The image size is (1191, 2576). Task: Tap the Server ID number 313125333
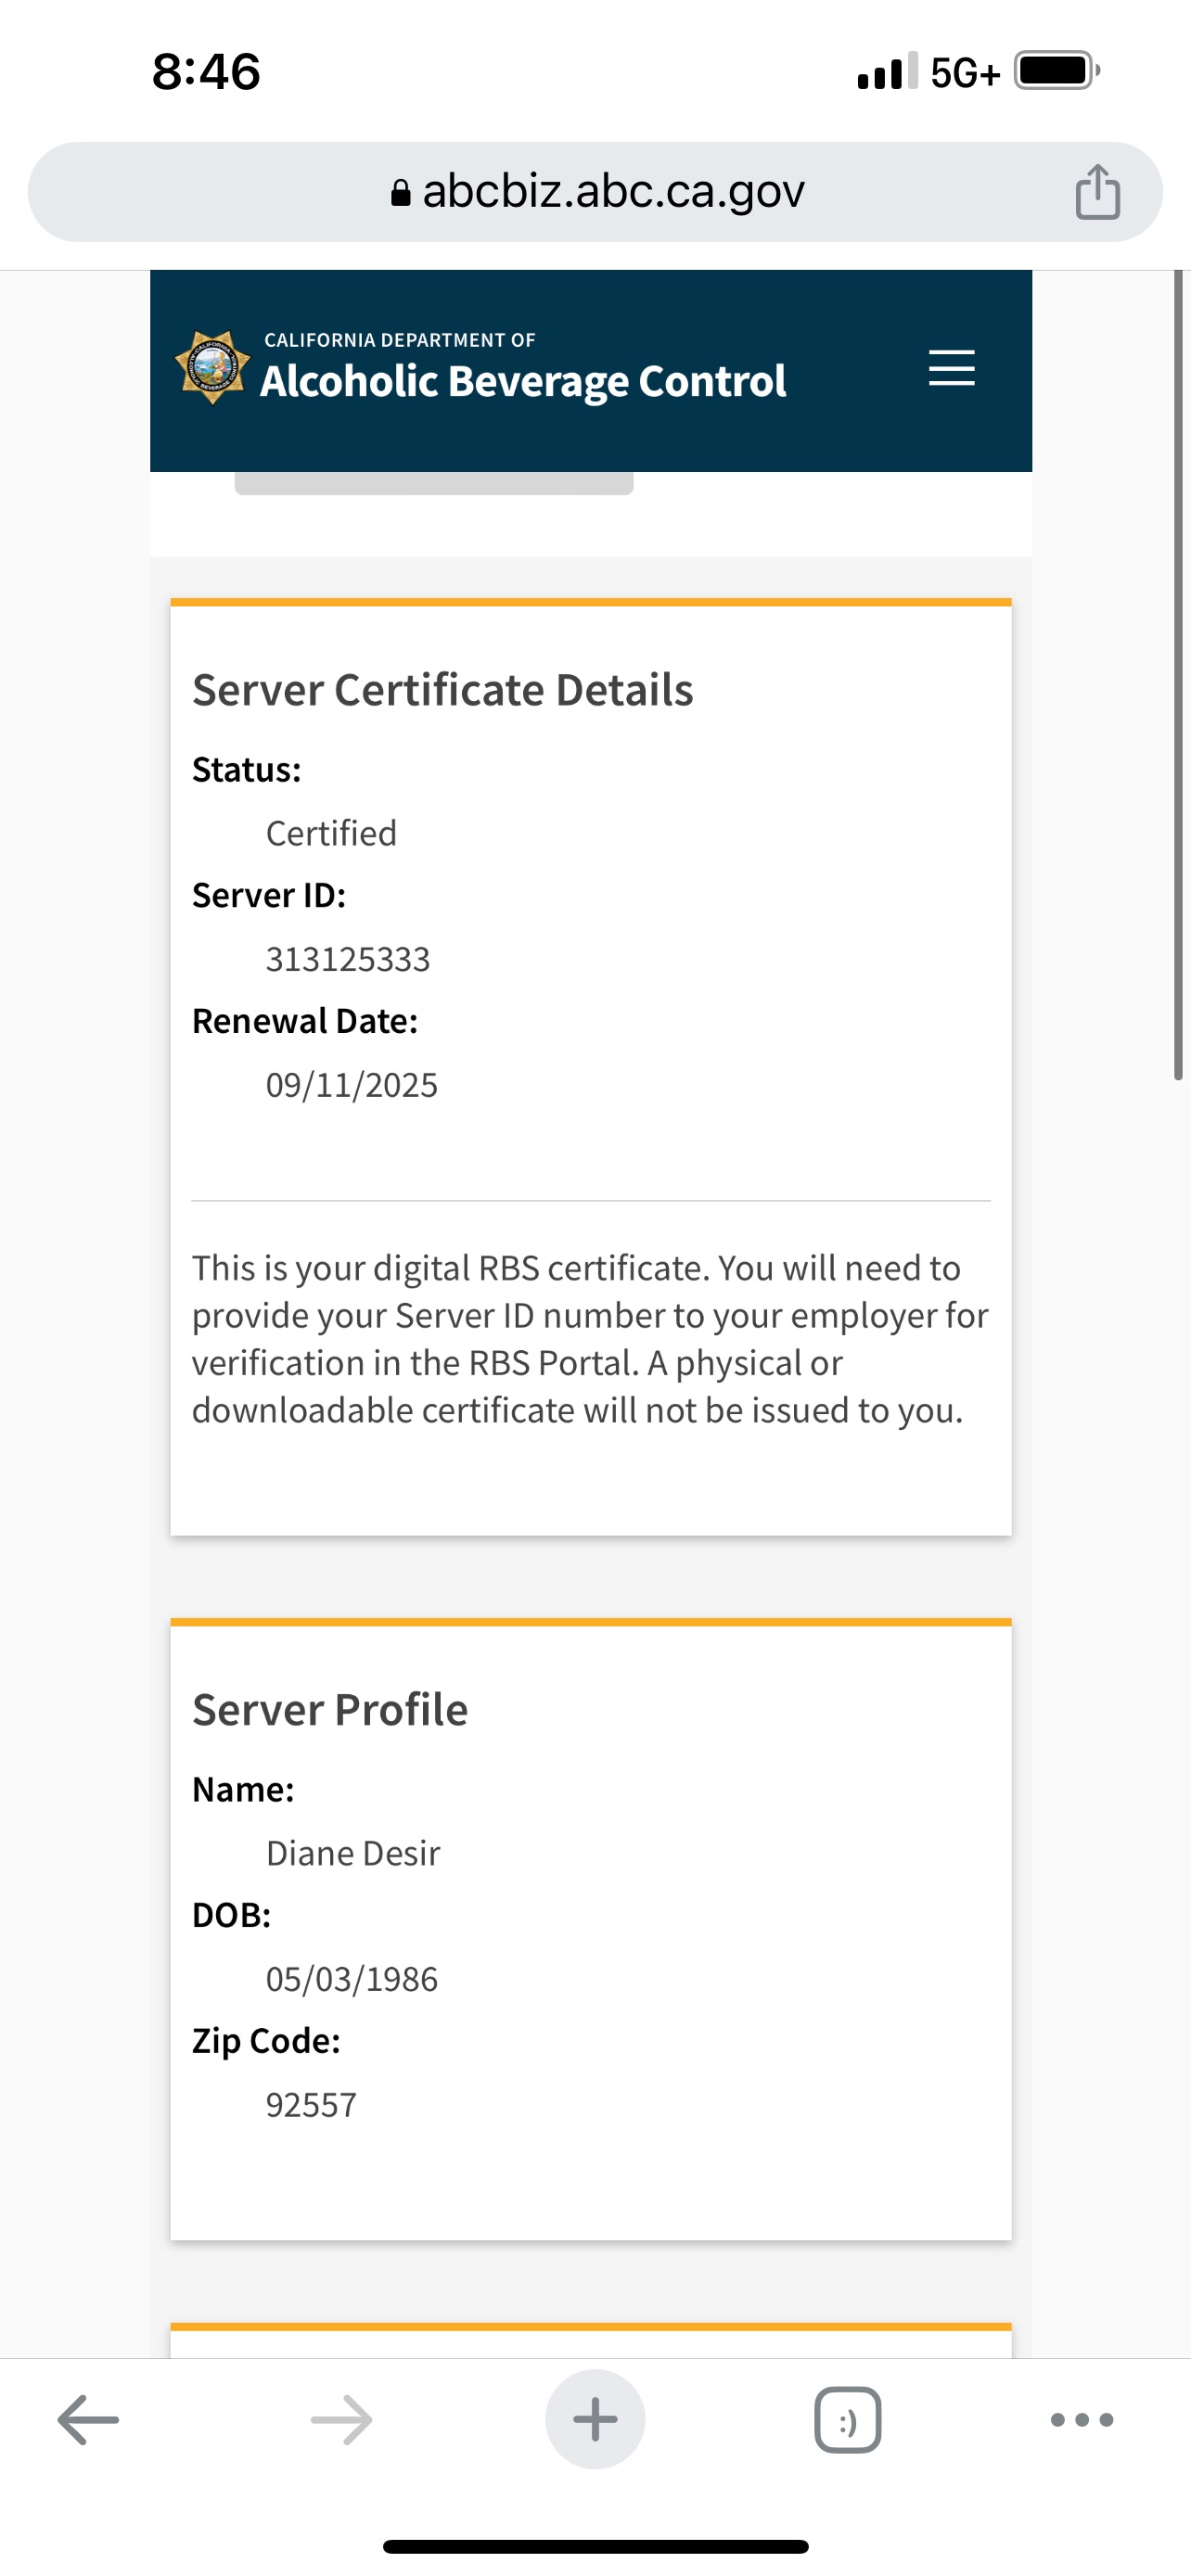click(x=348, y=959)
